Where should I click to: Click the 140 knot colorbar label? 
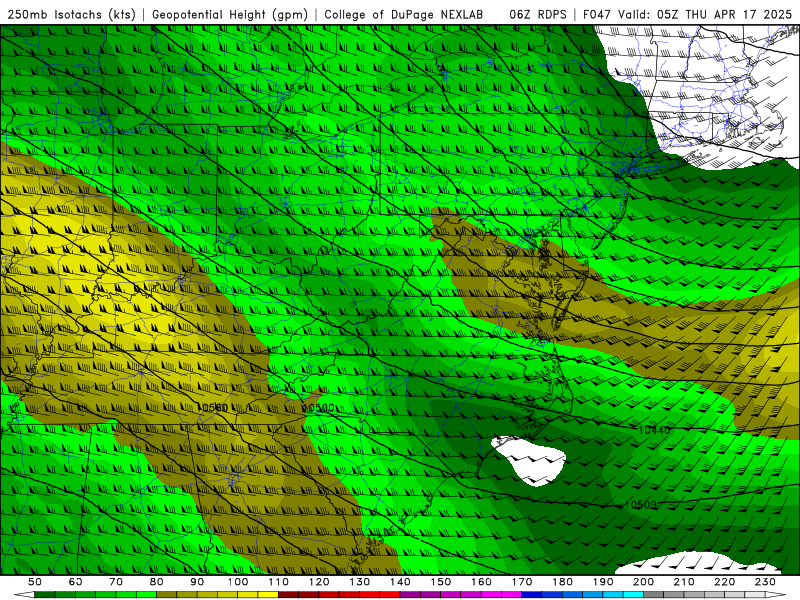(x=401, y=582)
